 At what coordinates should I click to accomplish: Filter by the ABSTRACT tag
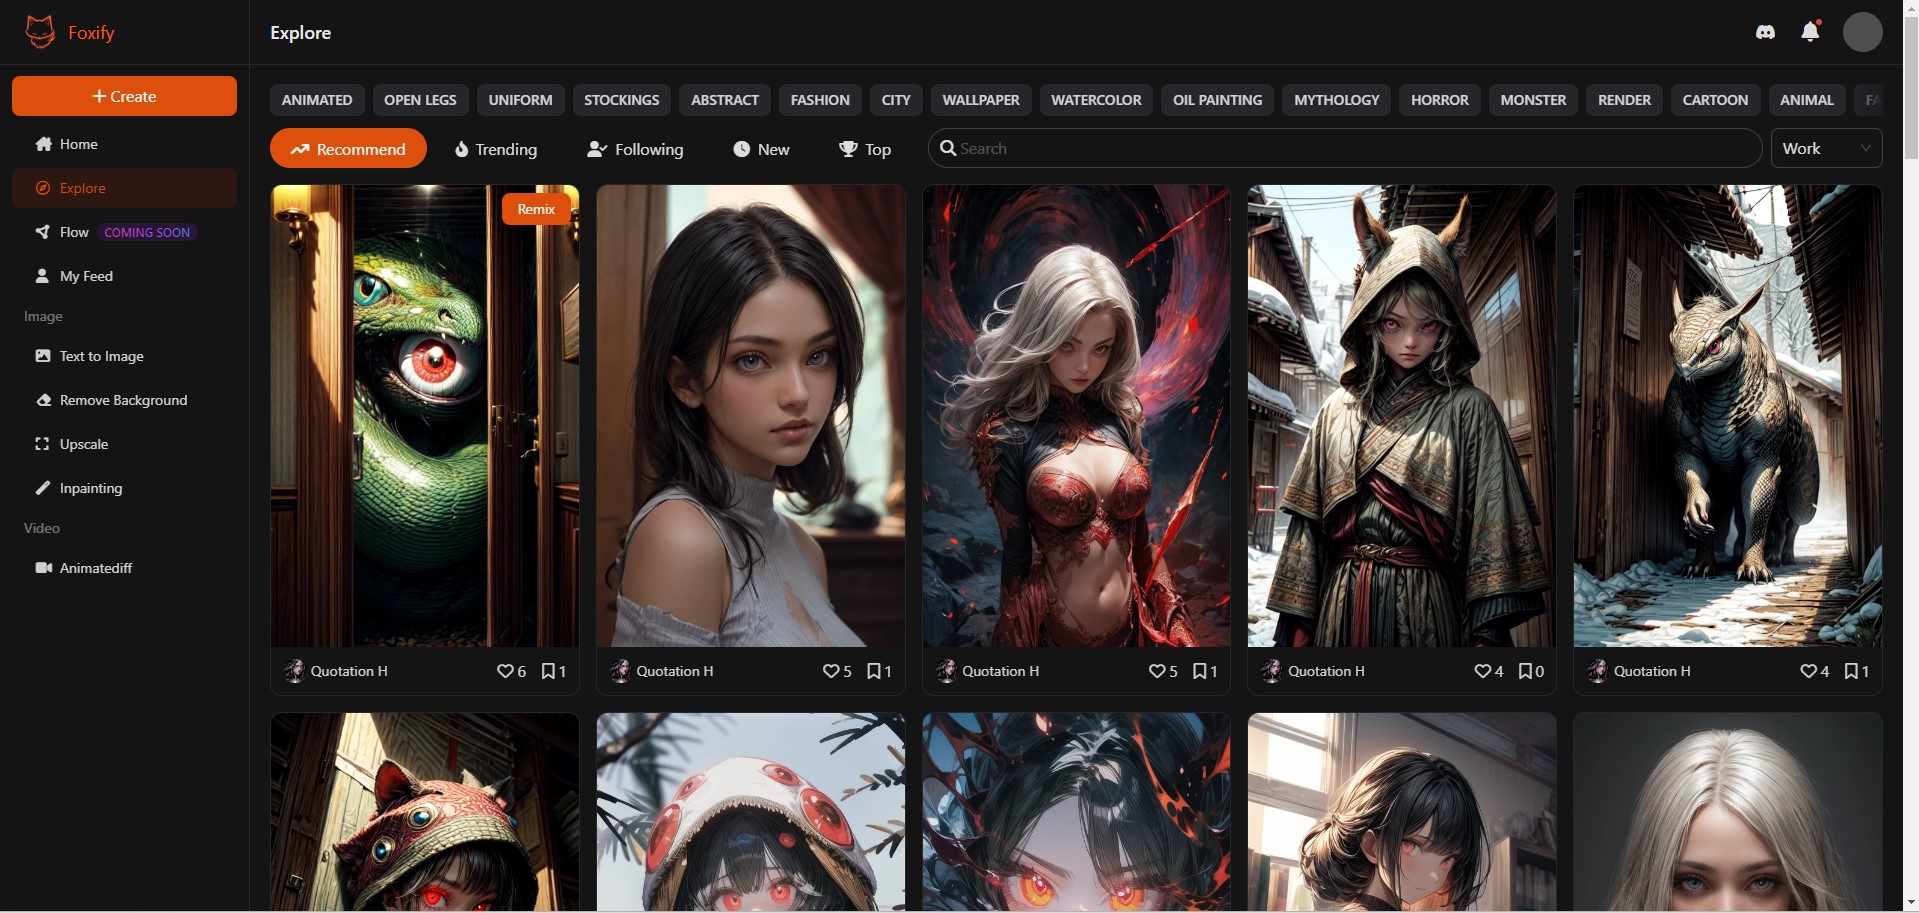pyautogui.click(x=725, y=100)
